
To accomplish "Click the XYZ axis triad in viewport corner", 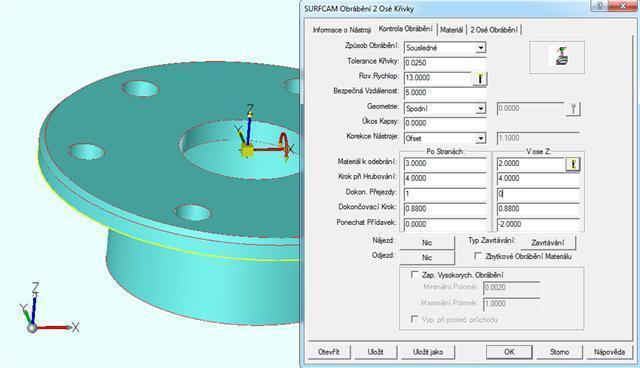I will pos(48,309).
